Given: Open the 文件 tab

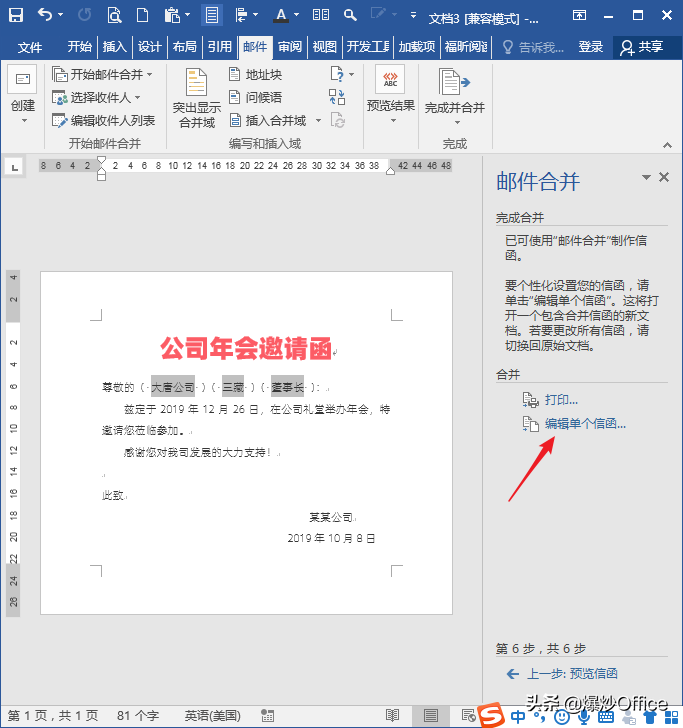Looking at the screenshot, I should pyautogui.click(x=30, y=47).
